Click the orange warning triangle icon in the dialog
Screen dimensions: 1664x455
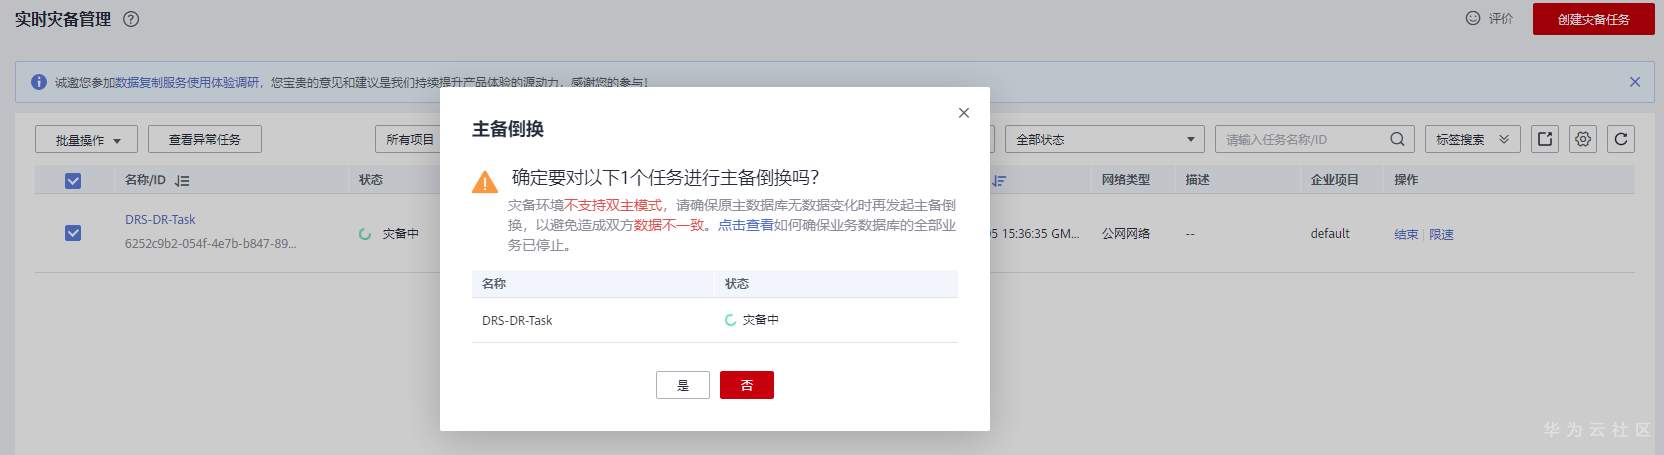click(x=485, y=181)
